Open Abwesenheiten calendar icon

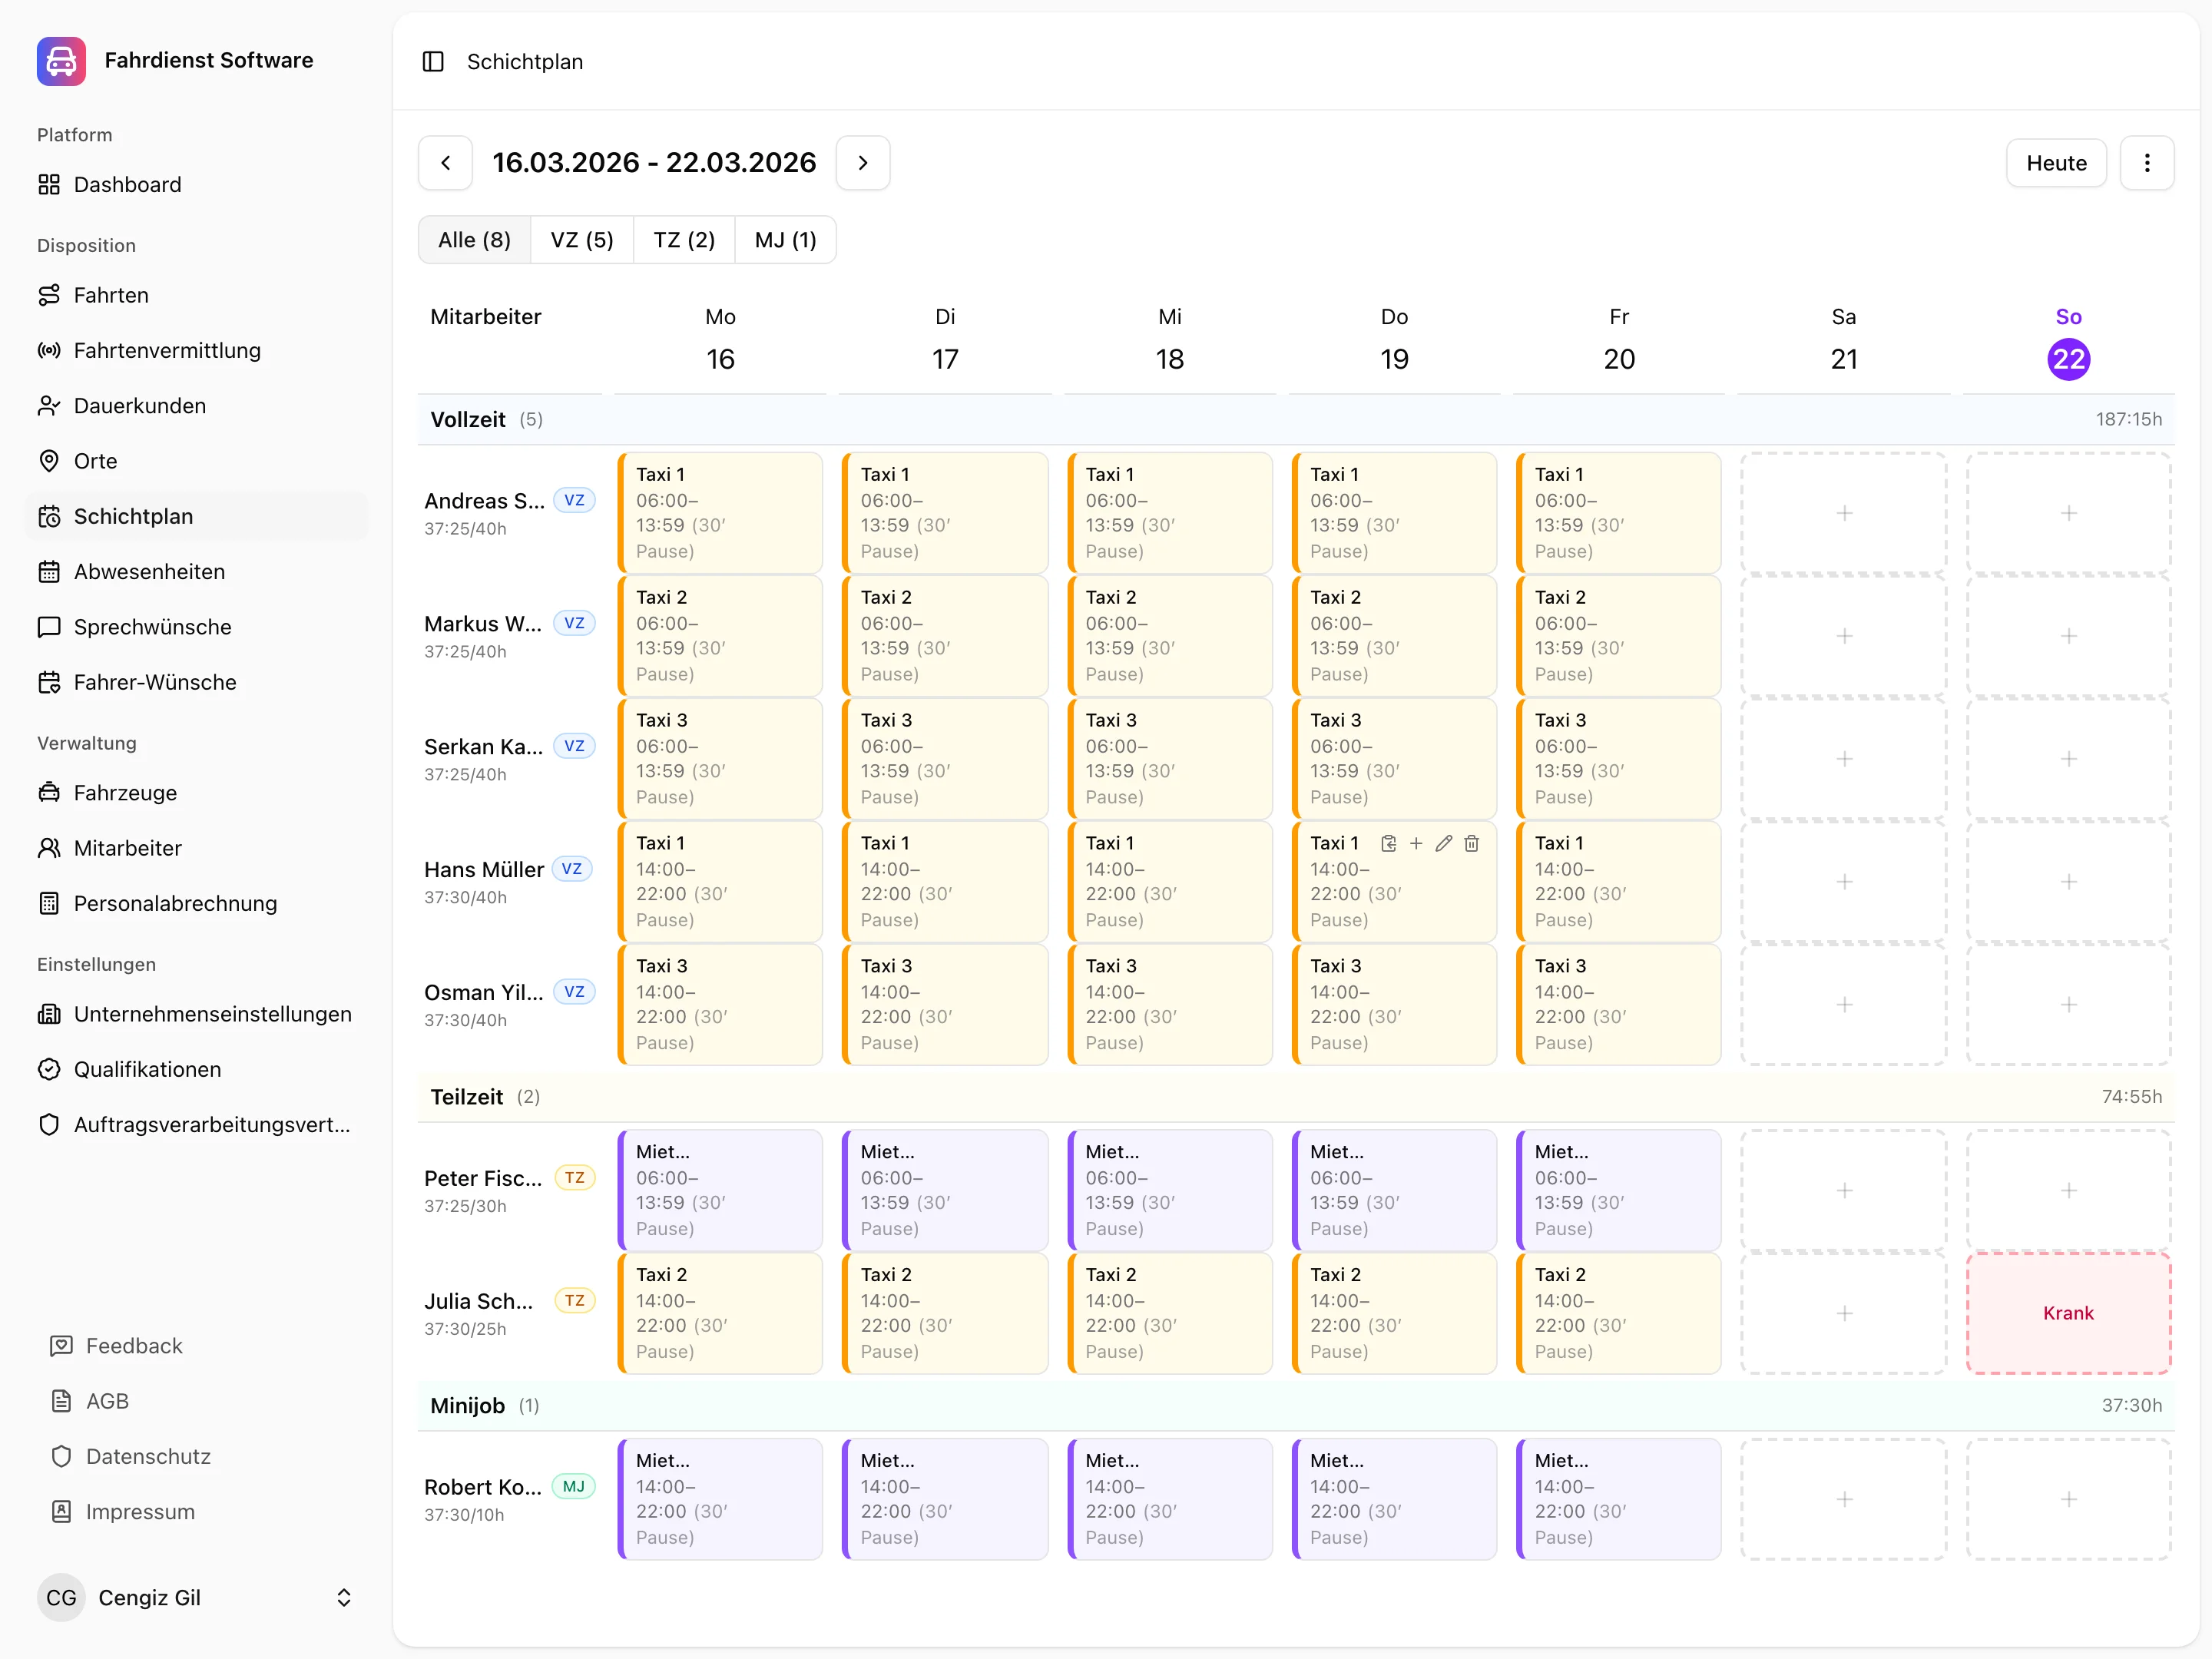[50, 571]
